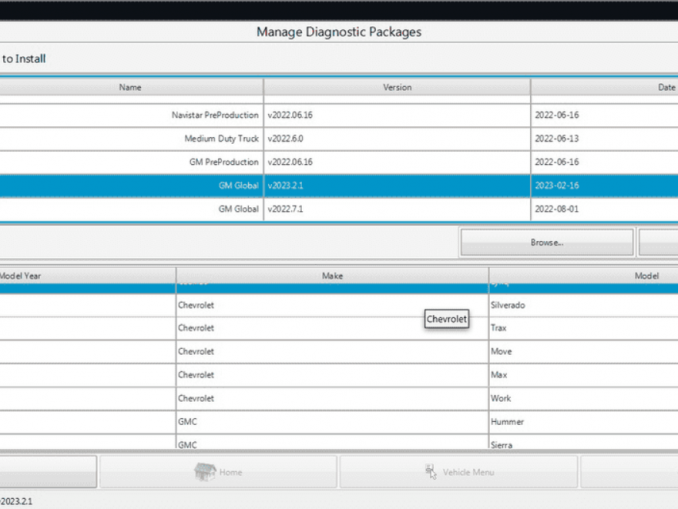Click the Date column header

click(604, 88)
